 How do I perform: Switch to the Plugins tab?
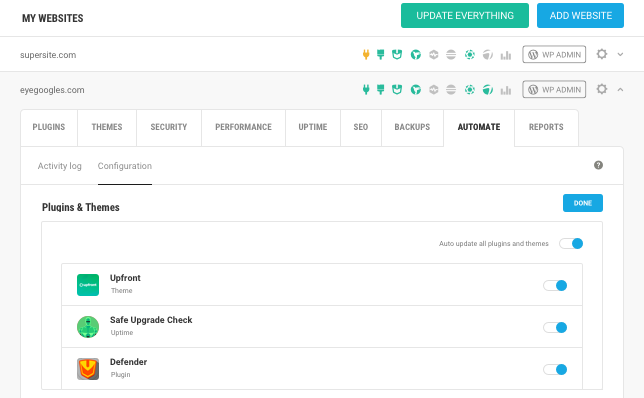(49, 127)
